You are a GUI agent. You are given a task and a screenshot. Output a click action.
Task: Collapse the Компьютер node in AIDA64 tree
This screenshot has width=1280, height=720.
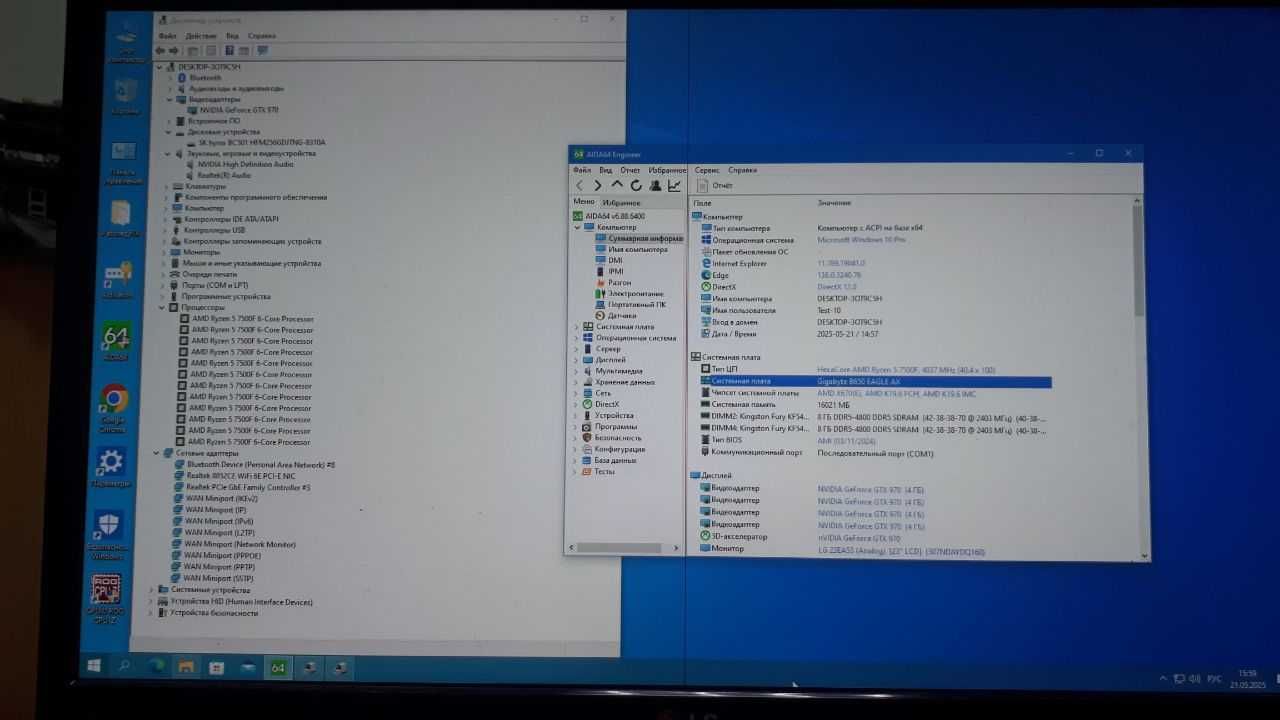[578, 227]
